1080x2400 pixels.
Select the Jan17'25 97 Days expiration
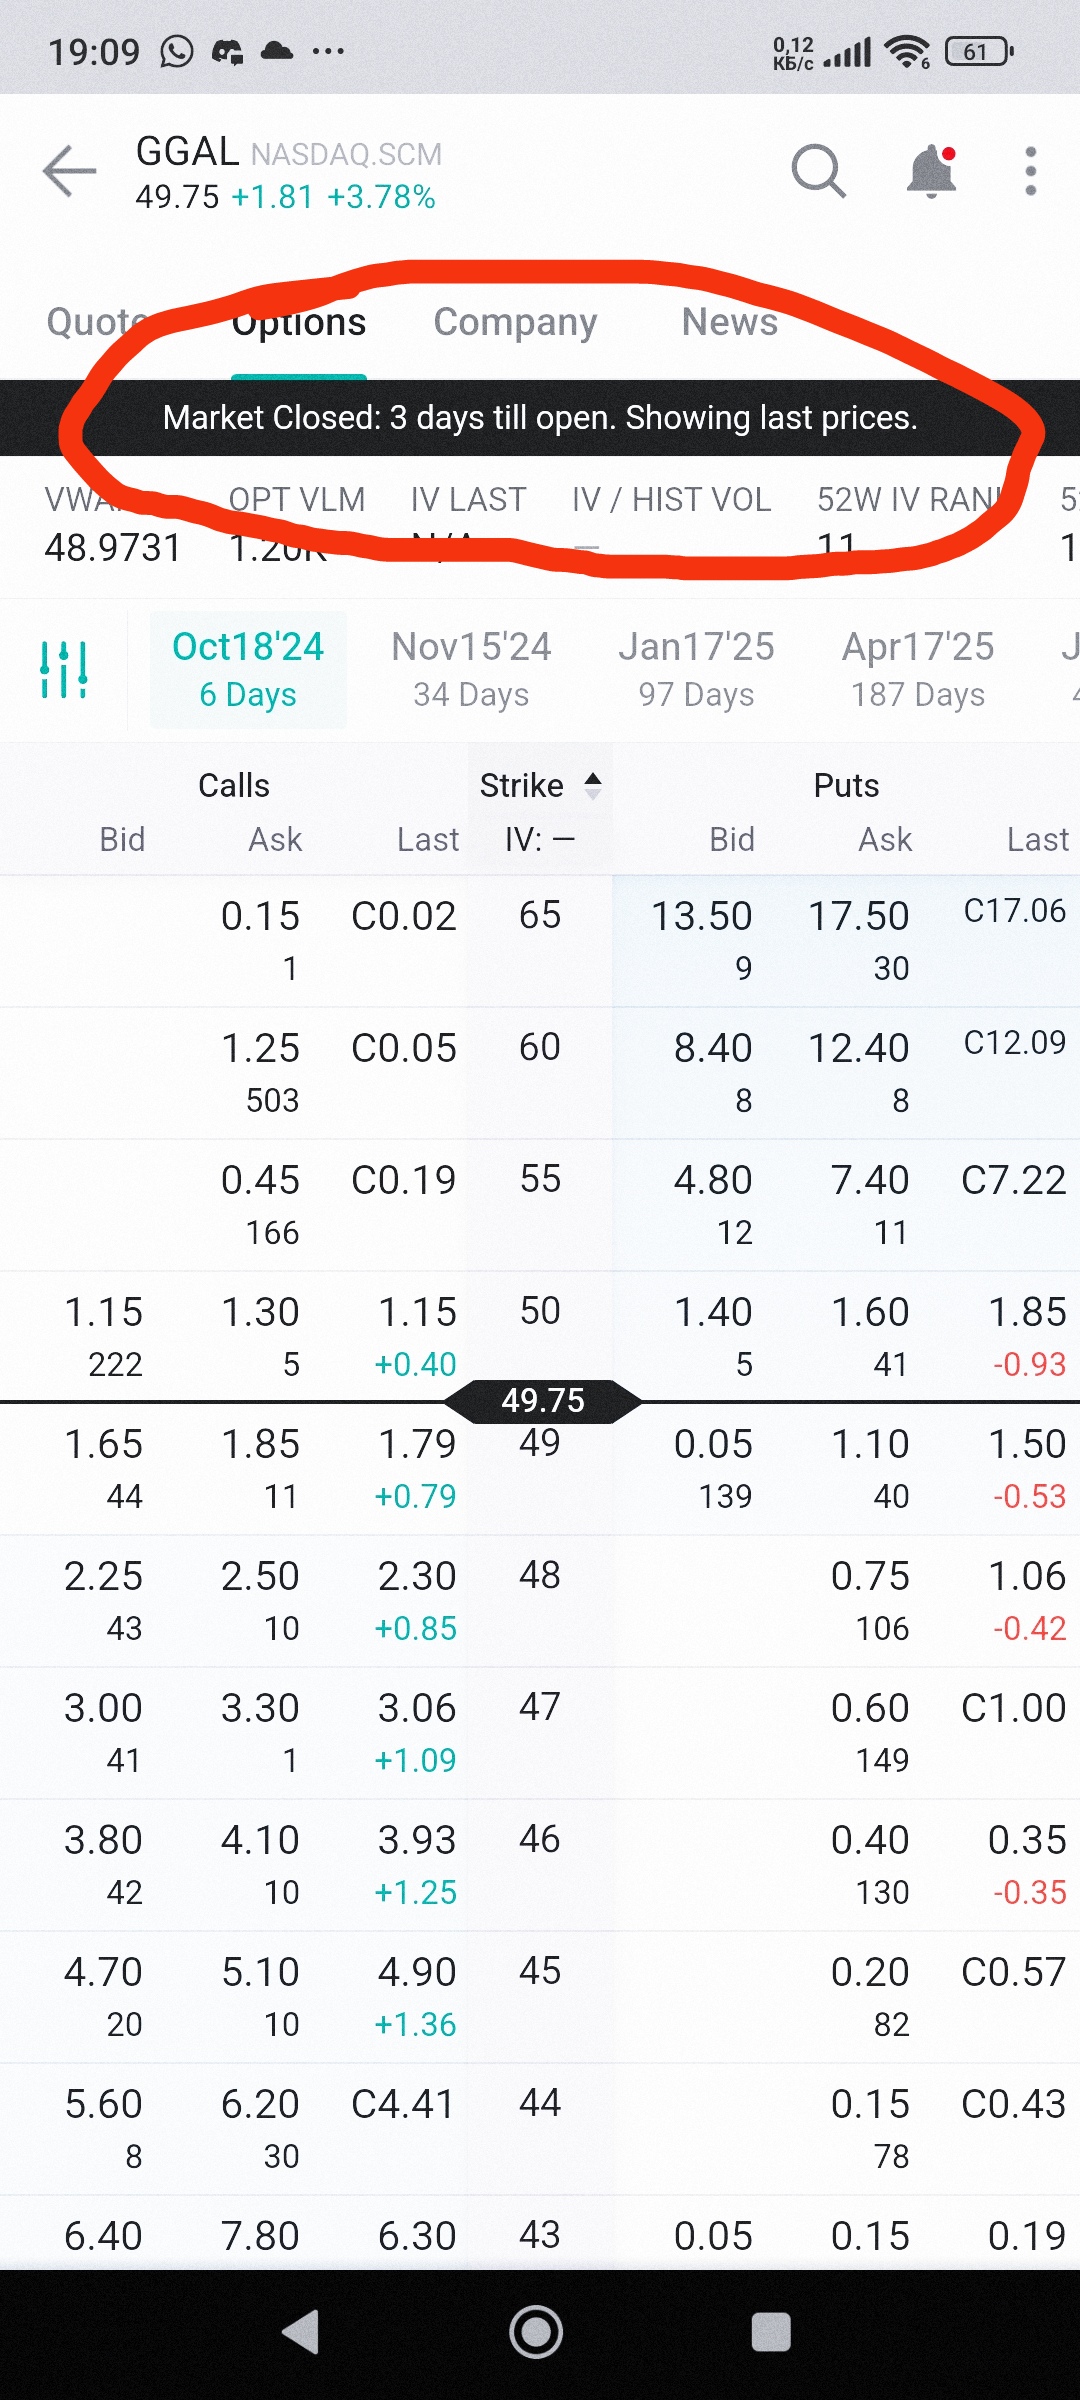(696, 669)
